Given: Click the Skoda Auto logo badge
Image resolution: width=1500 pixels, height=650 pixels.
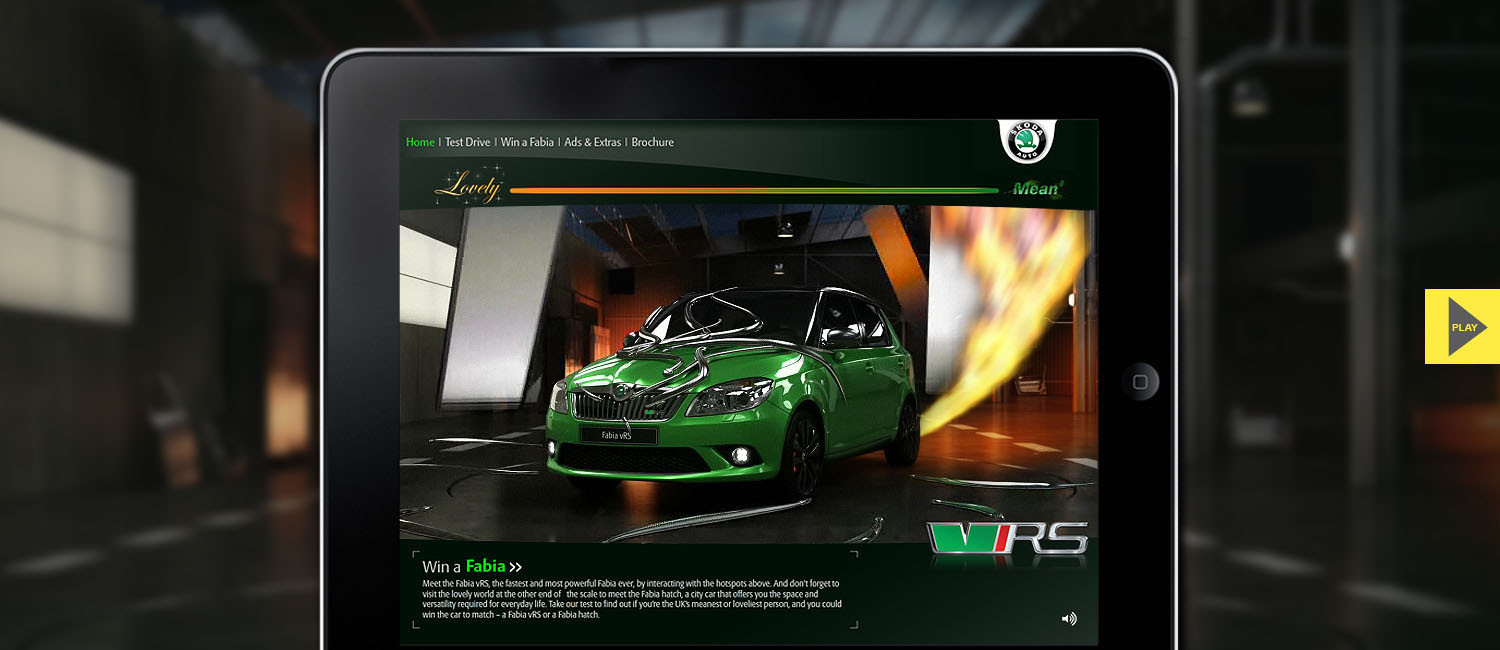Looking at the screenshot, I should pos(1026,141).
